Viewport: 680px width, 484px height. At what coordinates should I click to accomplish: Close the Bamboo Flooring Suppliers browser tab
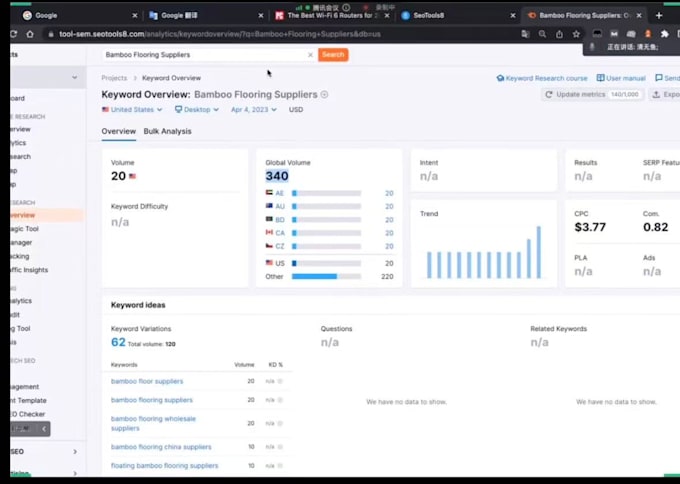[x=639, y=15]
